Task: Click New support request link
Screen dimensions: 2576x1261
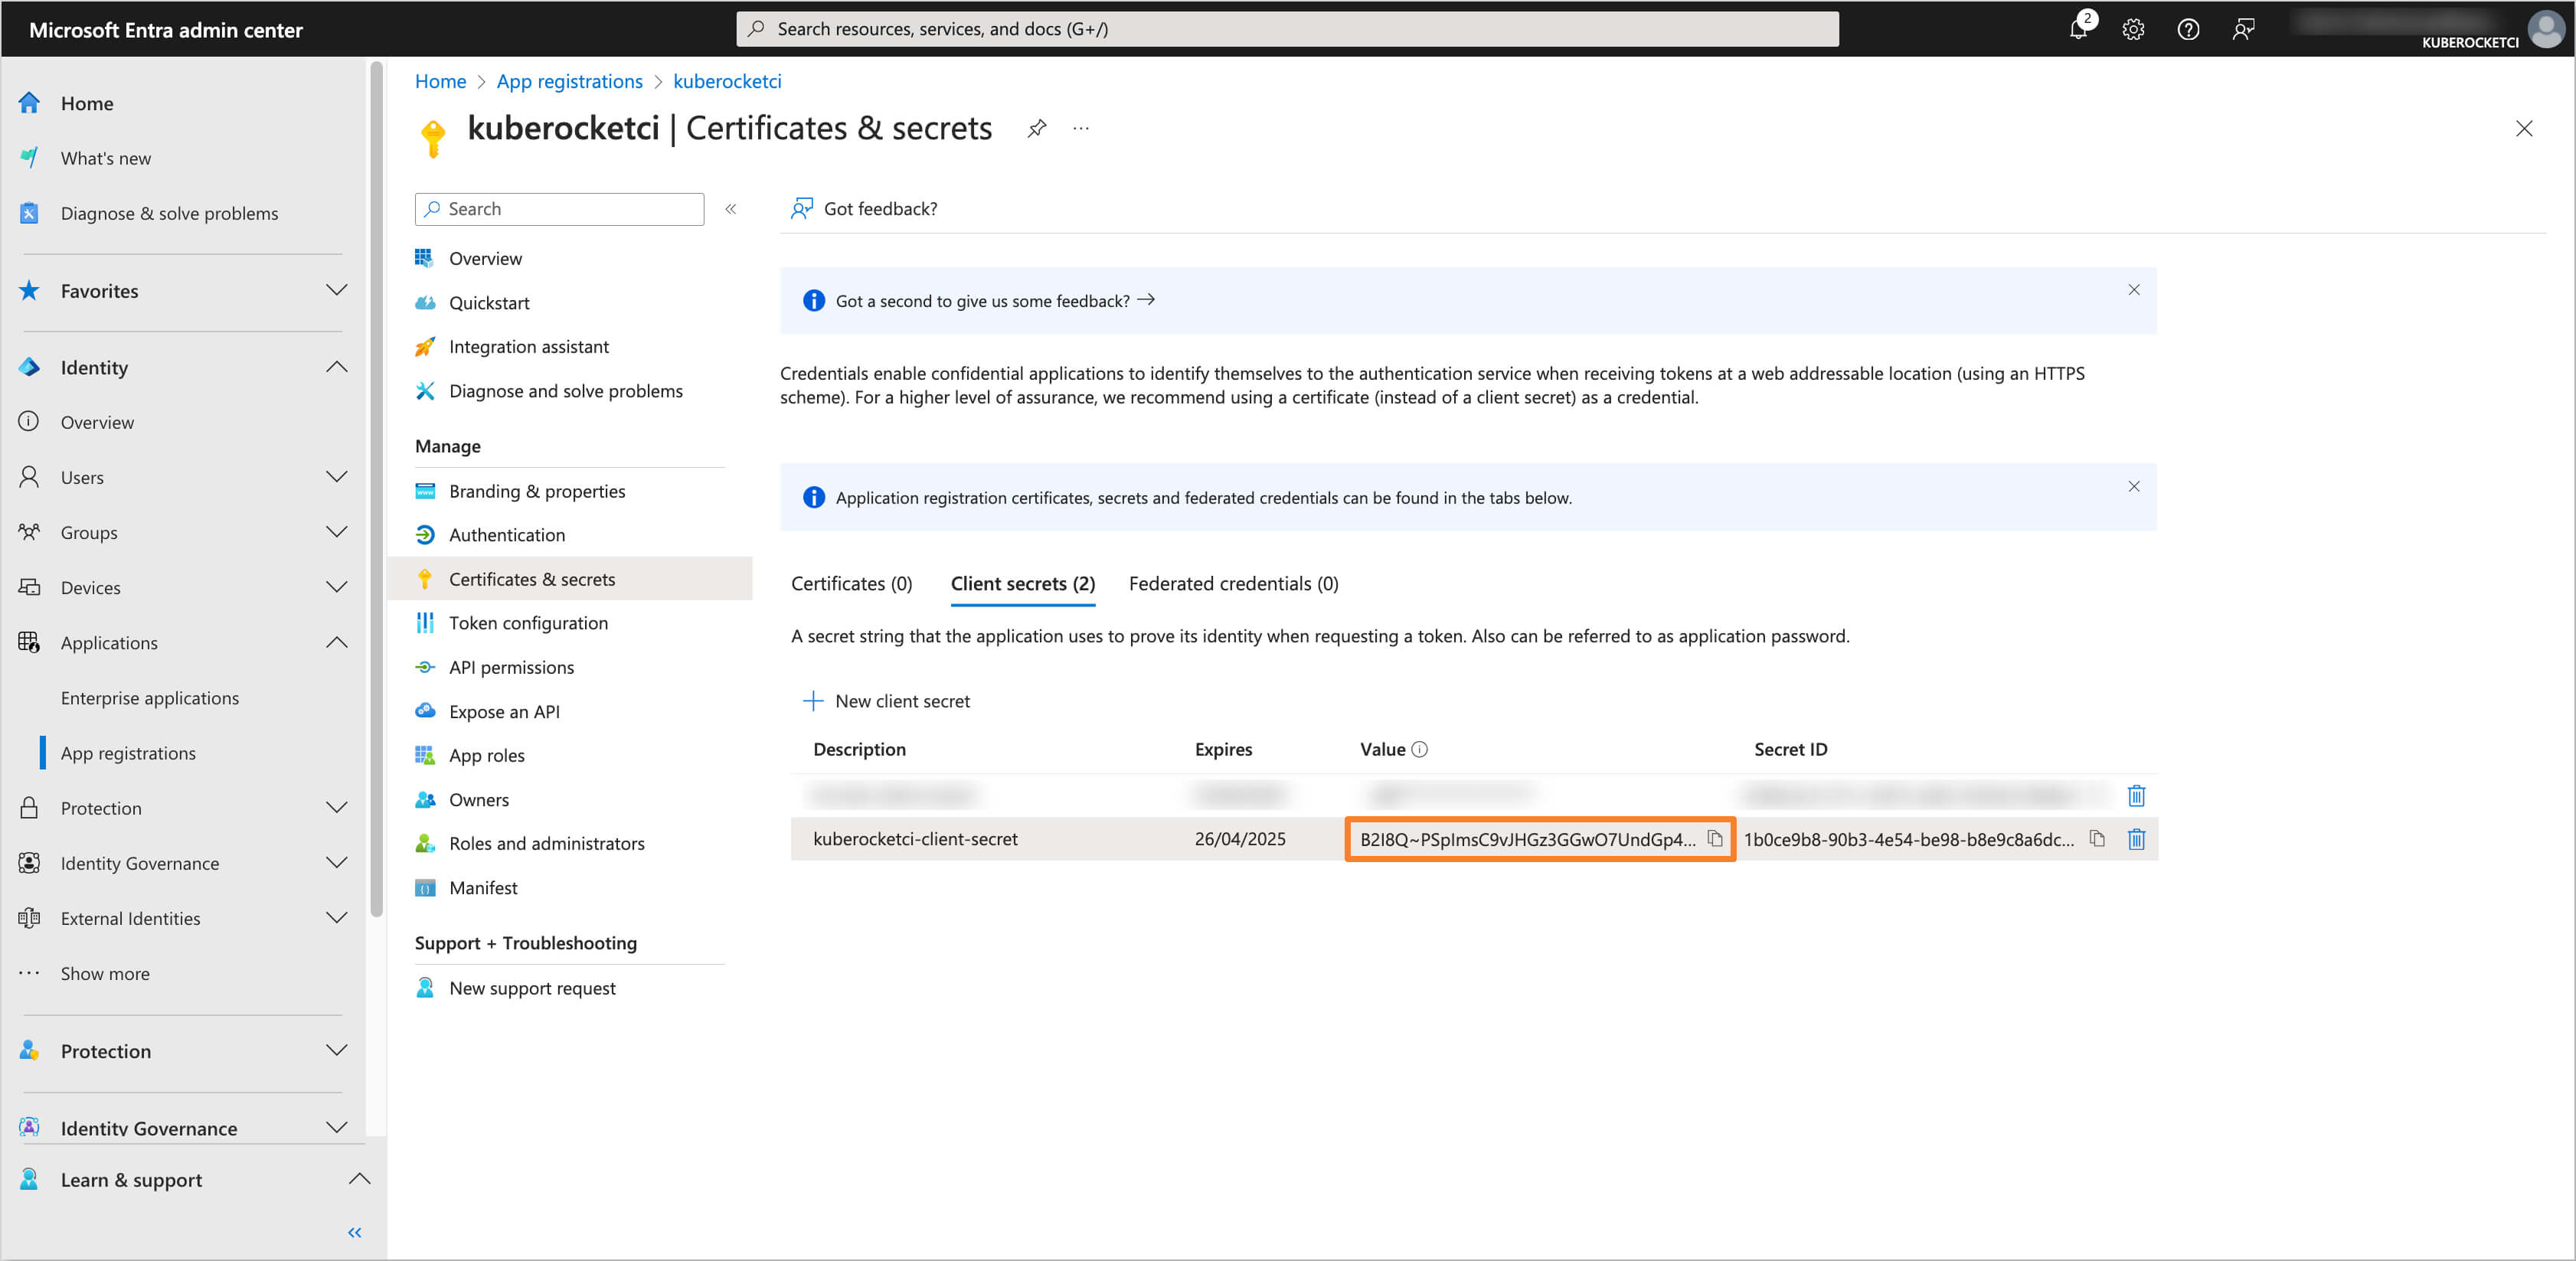Action: coord(532,987)
